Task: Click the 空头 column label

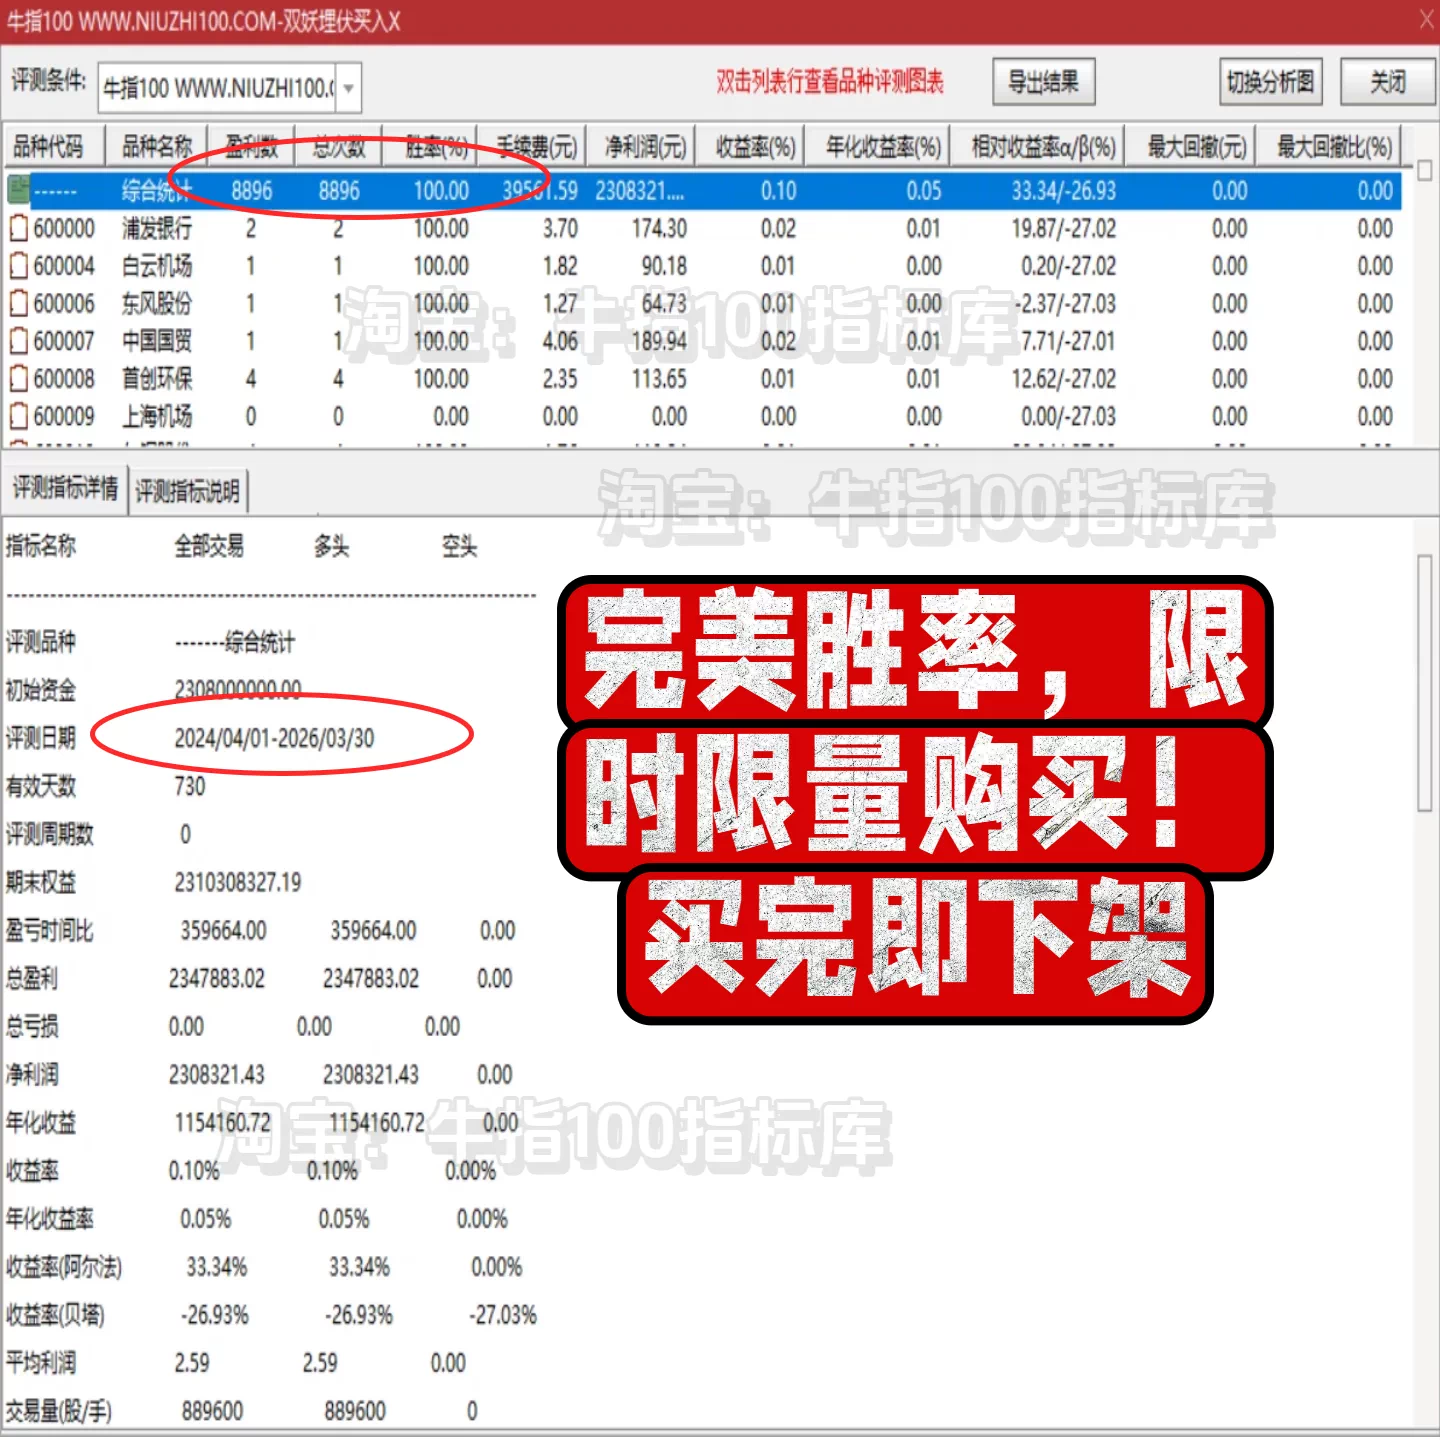Action: click(459, 546)
